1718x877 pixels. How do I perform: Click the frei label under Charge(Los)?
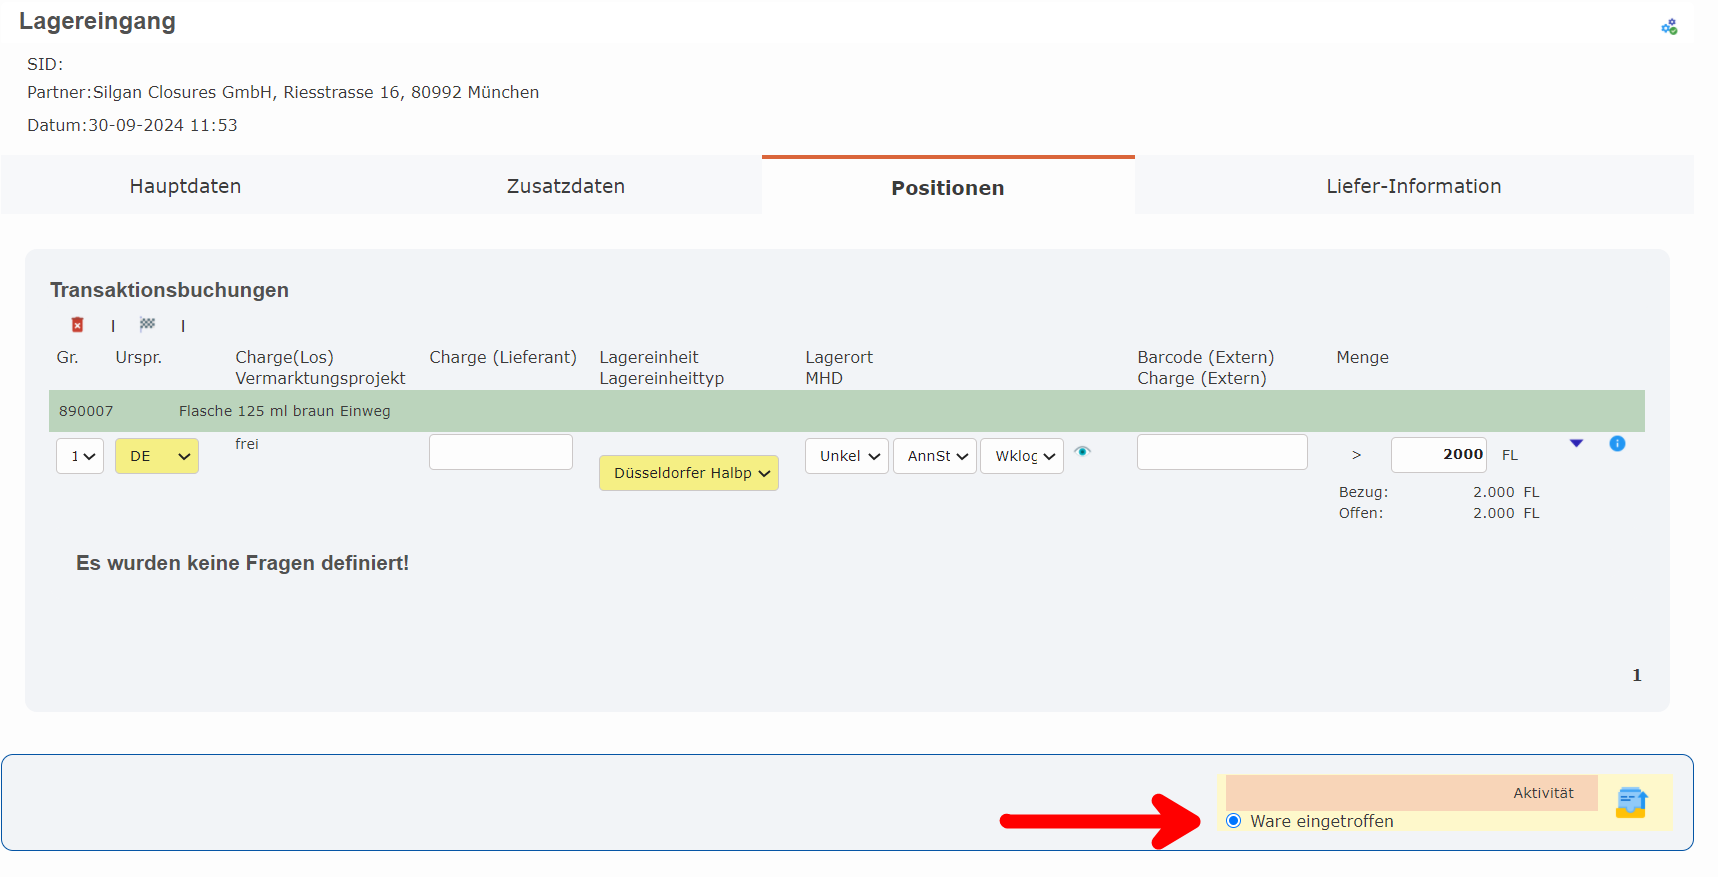click(x=247, y=444)
